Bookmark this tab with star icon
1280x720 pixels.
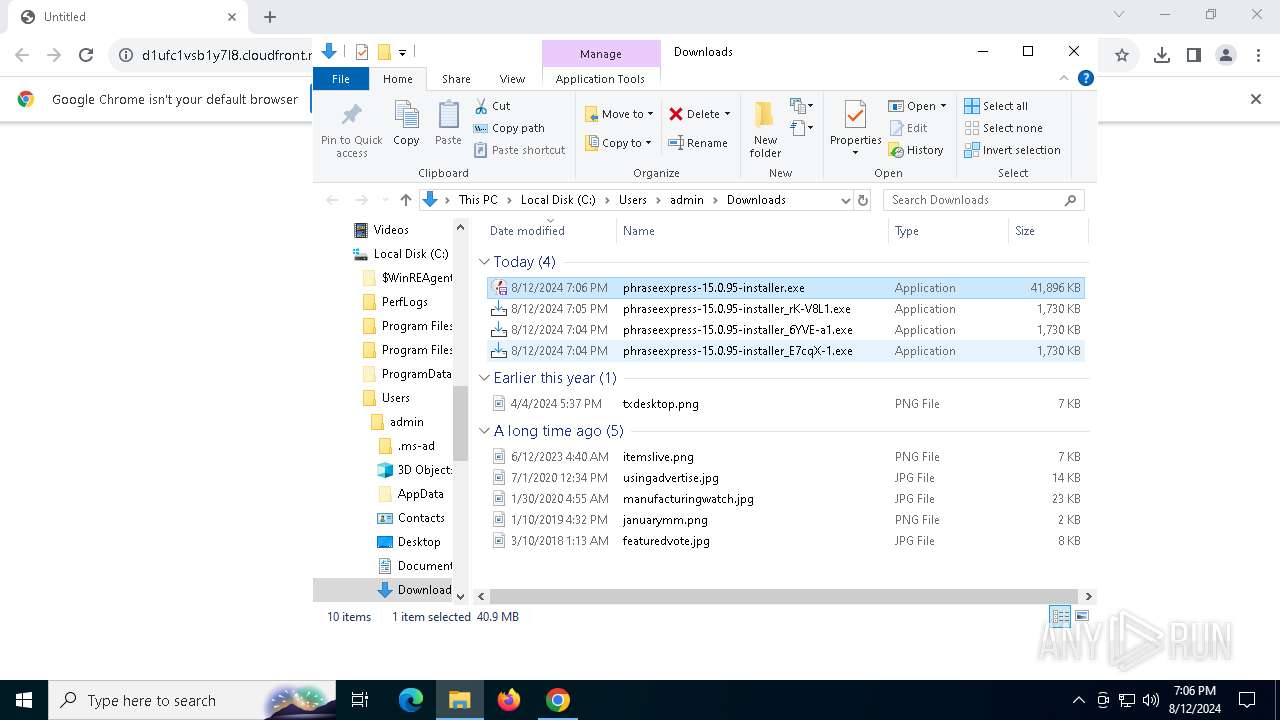[x=1122, y=55]
